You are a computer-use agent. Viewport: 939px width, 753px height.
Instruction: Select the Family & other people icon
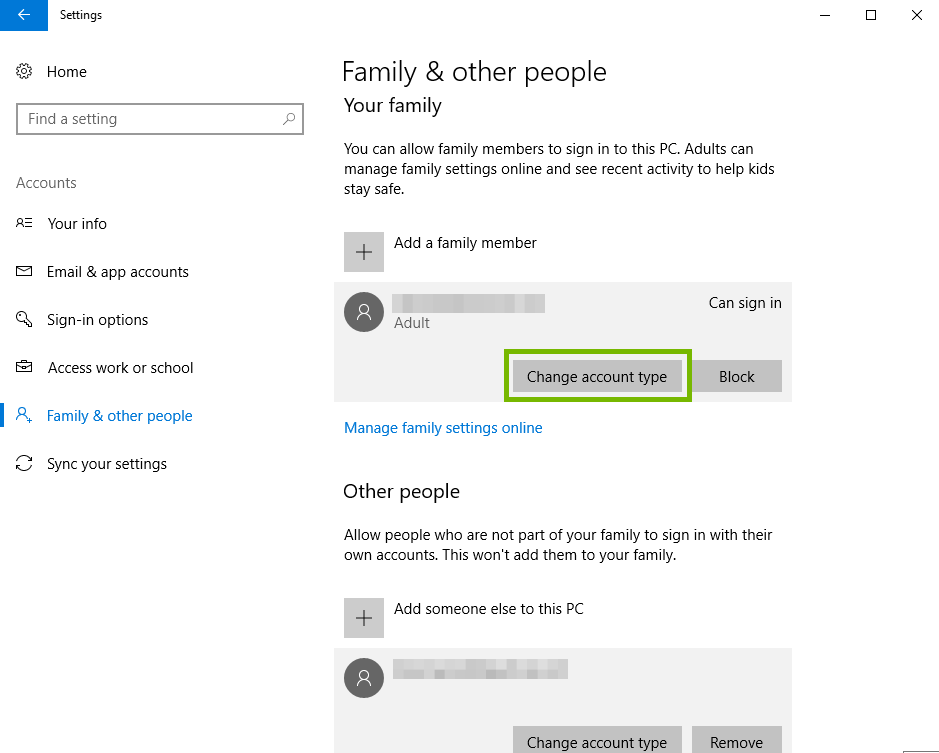(25, 415)
